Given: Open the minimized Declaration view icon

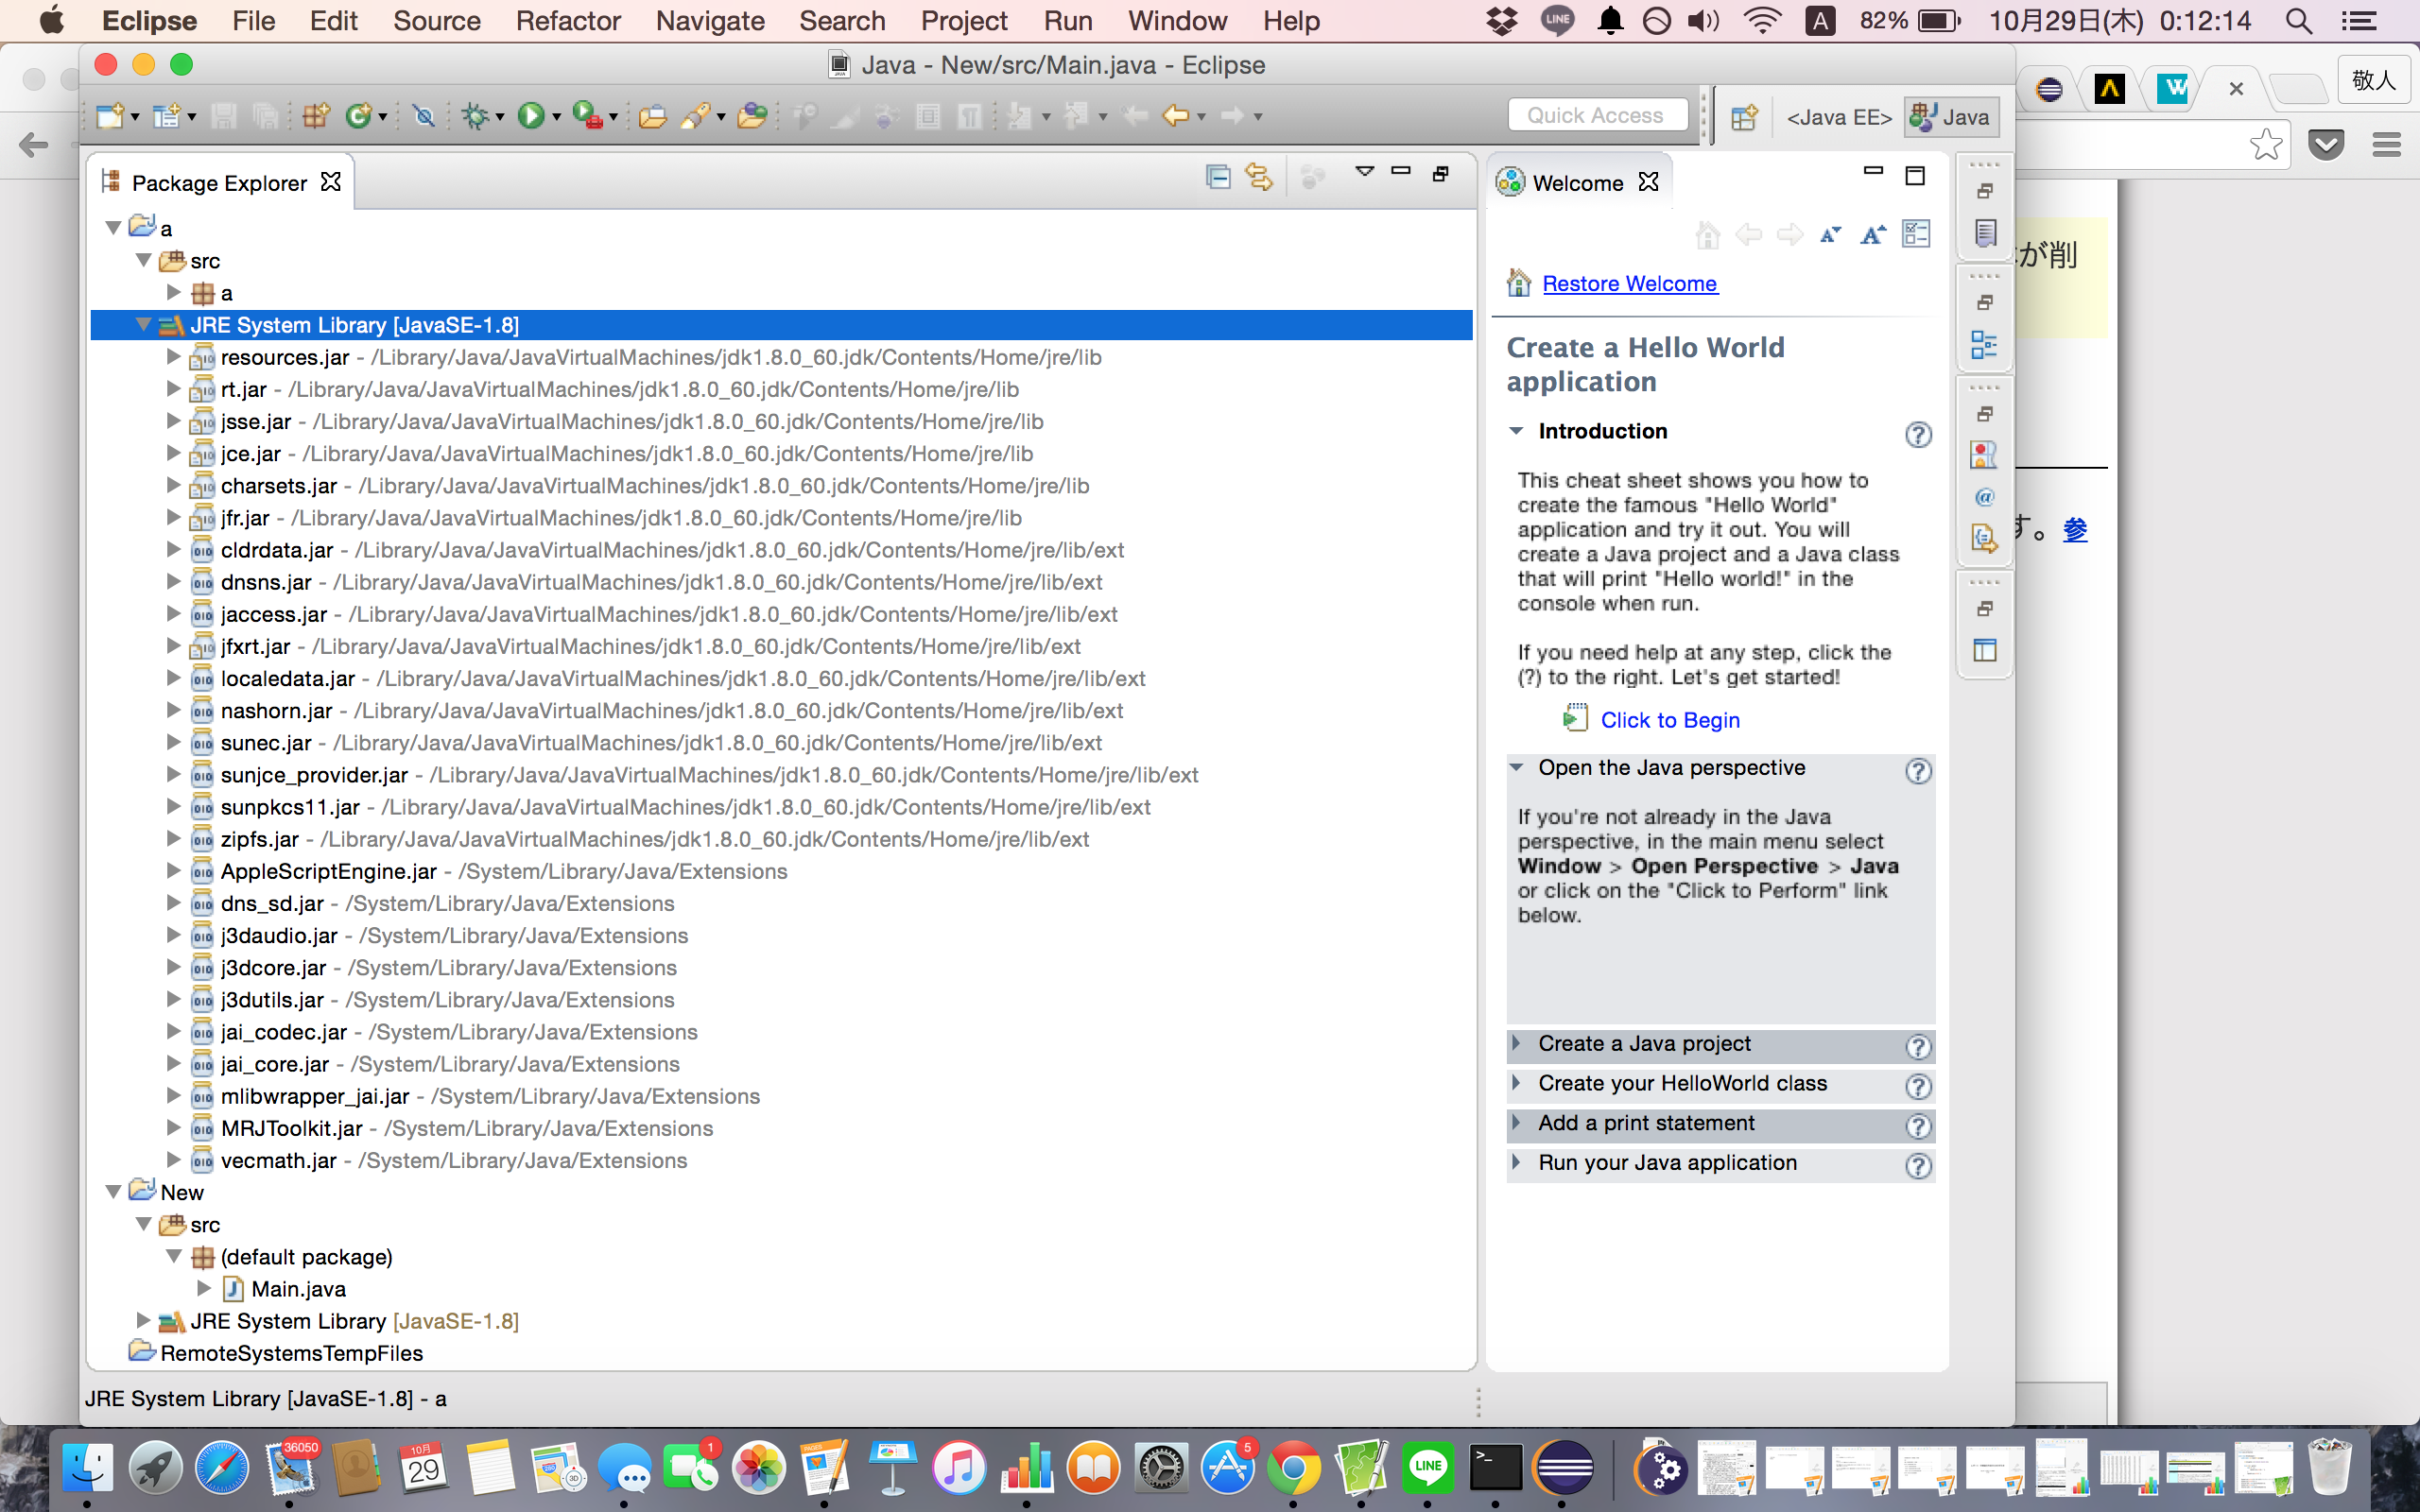Looking at the screenshot, I should 1985,539.
